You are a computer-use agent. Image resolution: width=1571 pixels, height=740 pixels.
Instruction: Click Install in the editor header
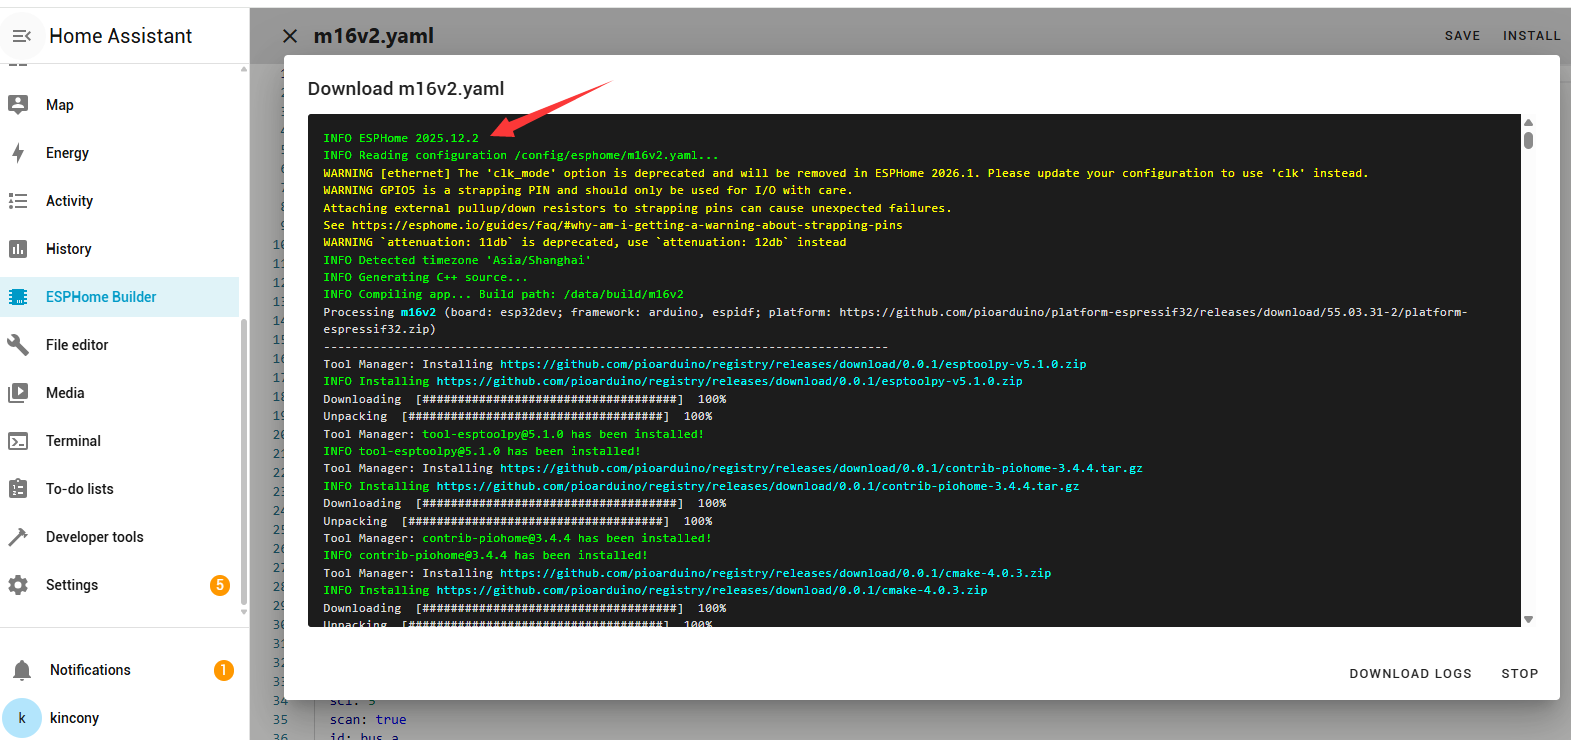point(1531,36)
